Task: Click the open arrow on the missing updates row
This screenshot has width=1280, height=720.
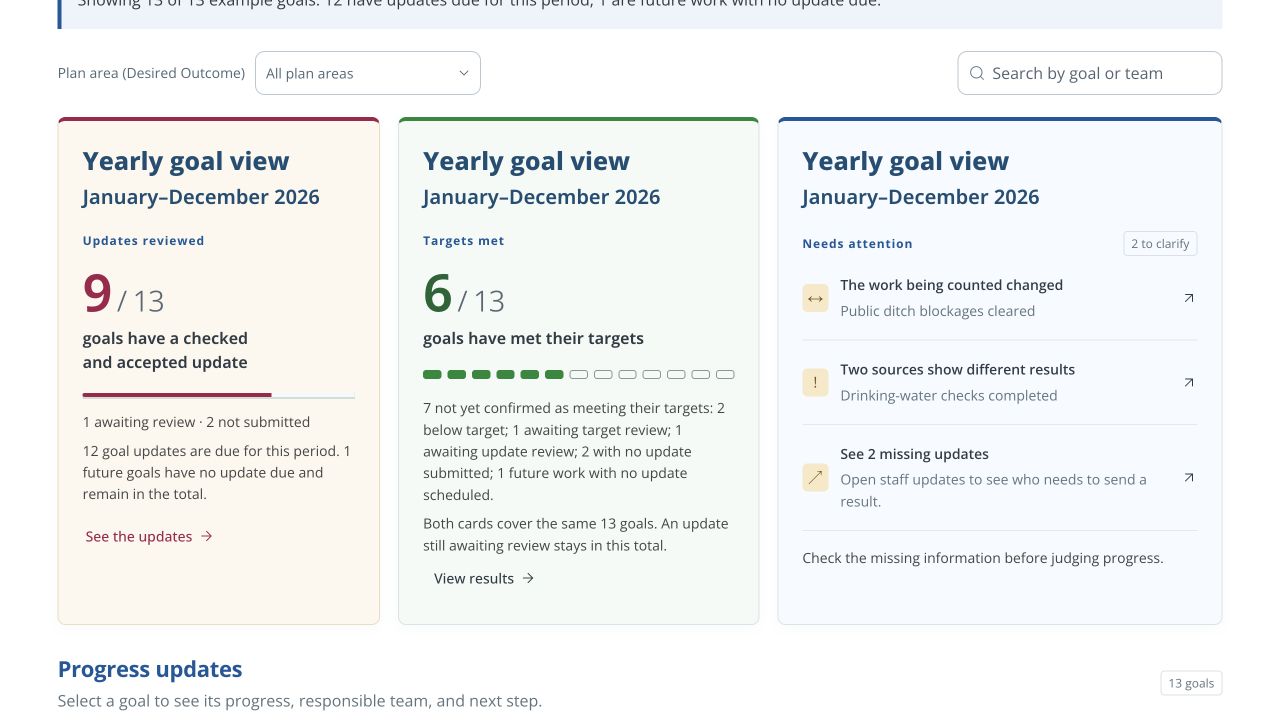Action: coord(1189,478)
